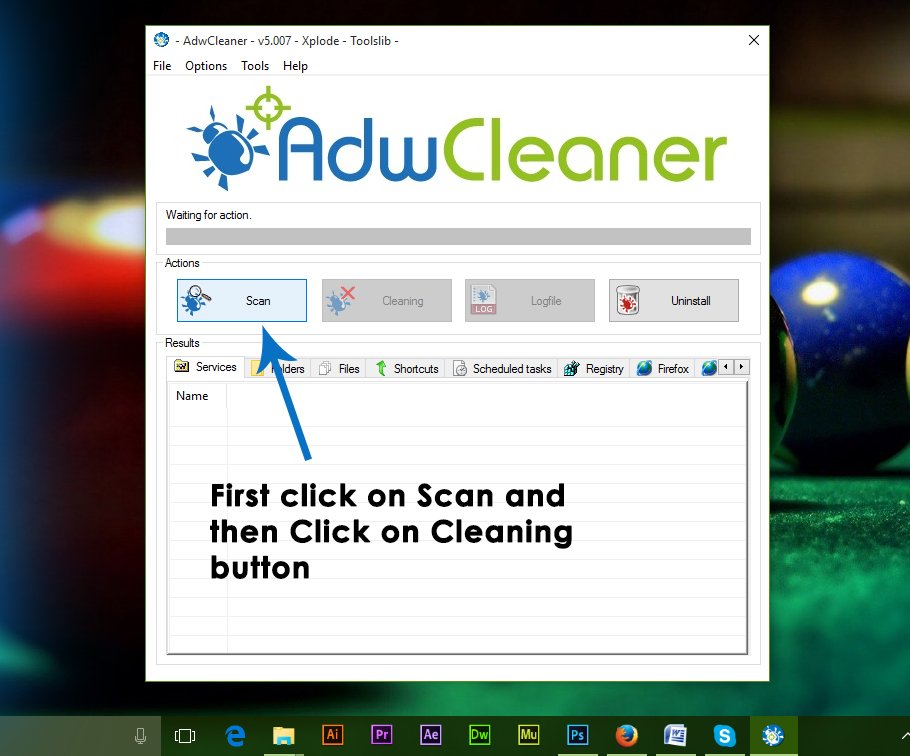Click the Firefox tab globe icon
This screenshot has width=910, height=756.
click(x=644, y=368)
